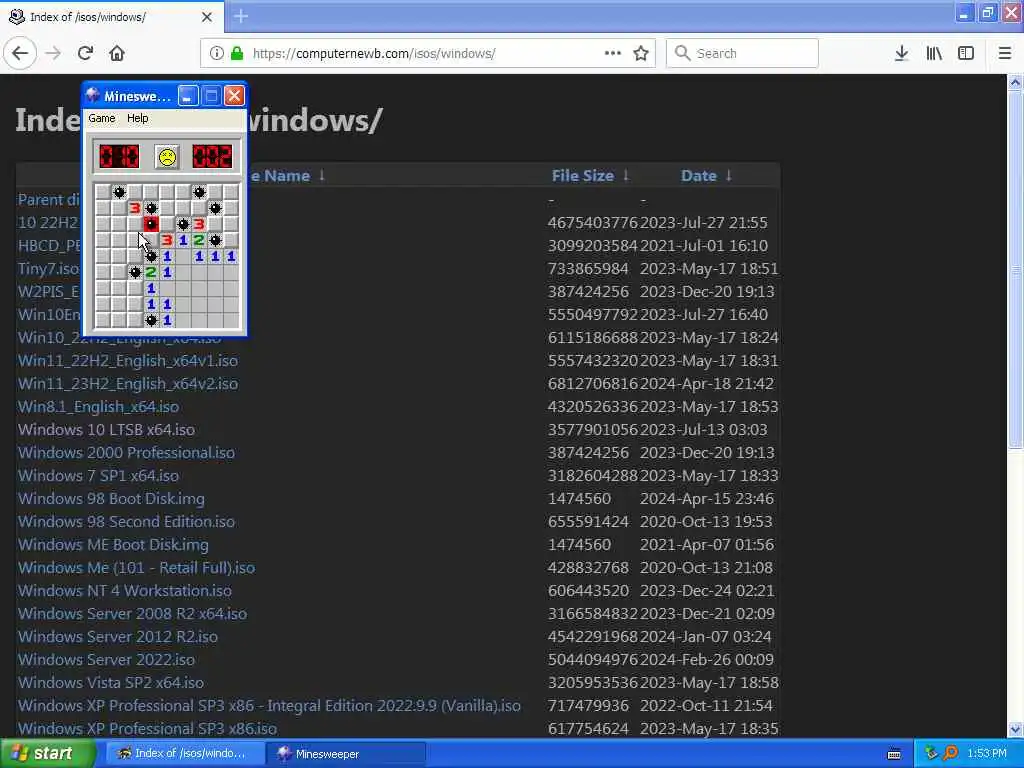Click file size 6812706816
The image size is (1024, 768).
pyautogui.click(x=592, y=383)
